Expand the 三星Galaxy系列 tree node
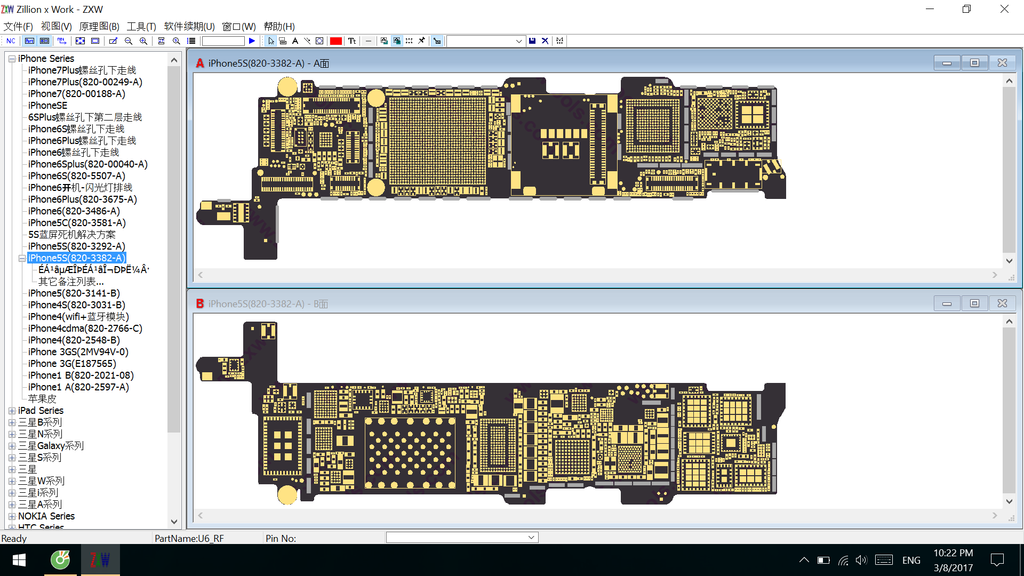Viewport: 1024px width, 576px height. pos(12,446)
